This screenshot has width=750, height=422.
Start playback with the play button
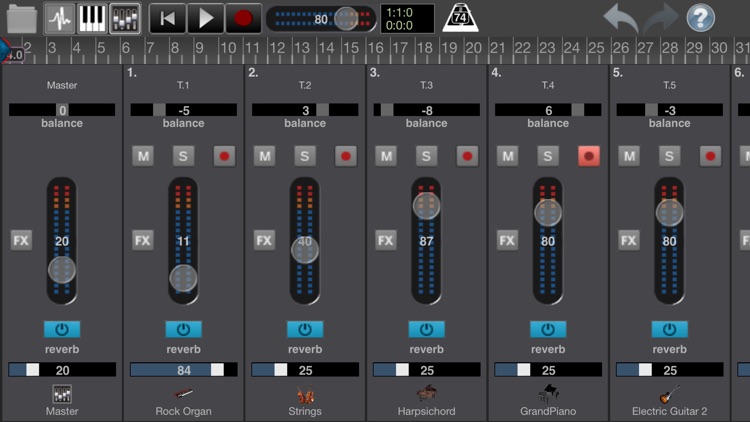point(206,19)
